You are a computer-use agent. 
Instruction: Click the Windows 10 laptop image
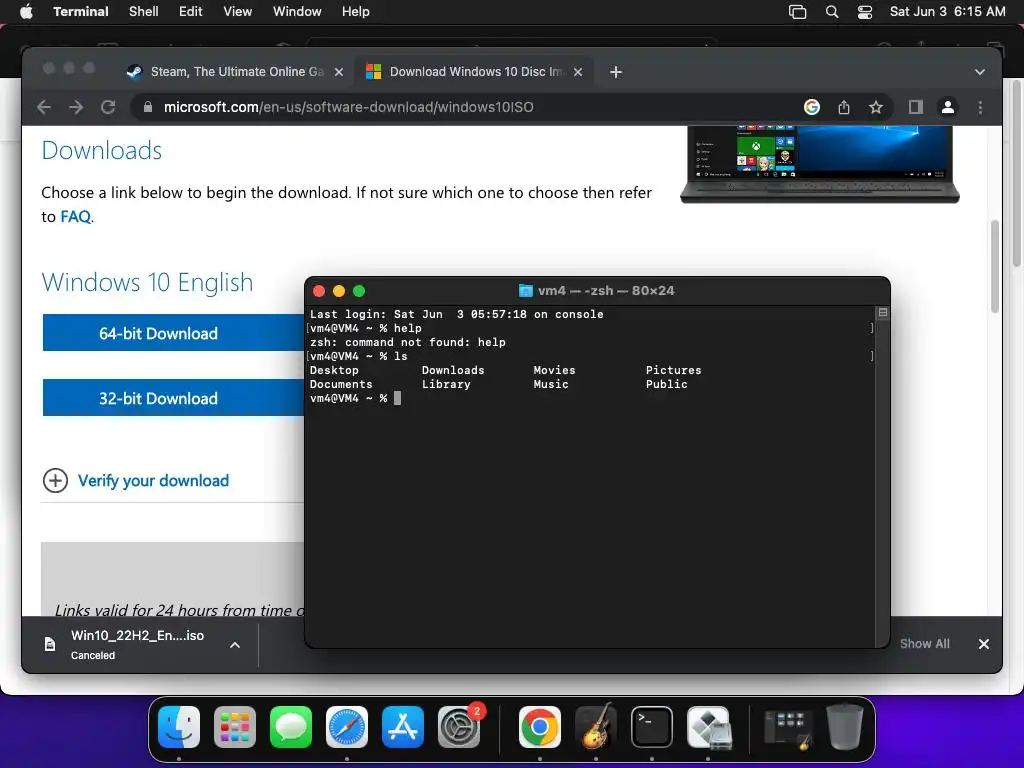[820, 164]
